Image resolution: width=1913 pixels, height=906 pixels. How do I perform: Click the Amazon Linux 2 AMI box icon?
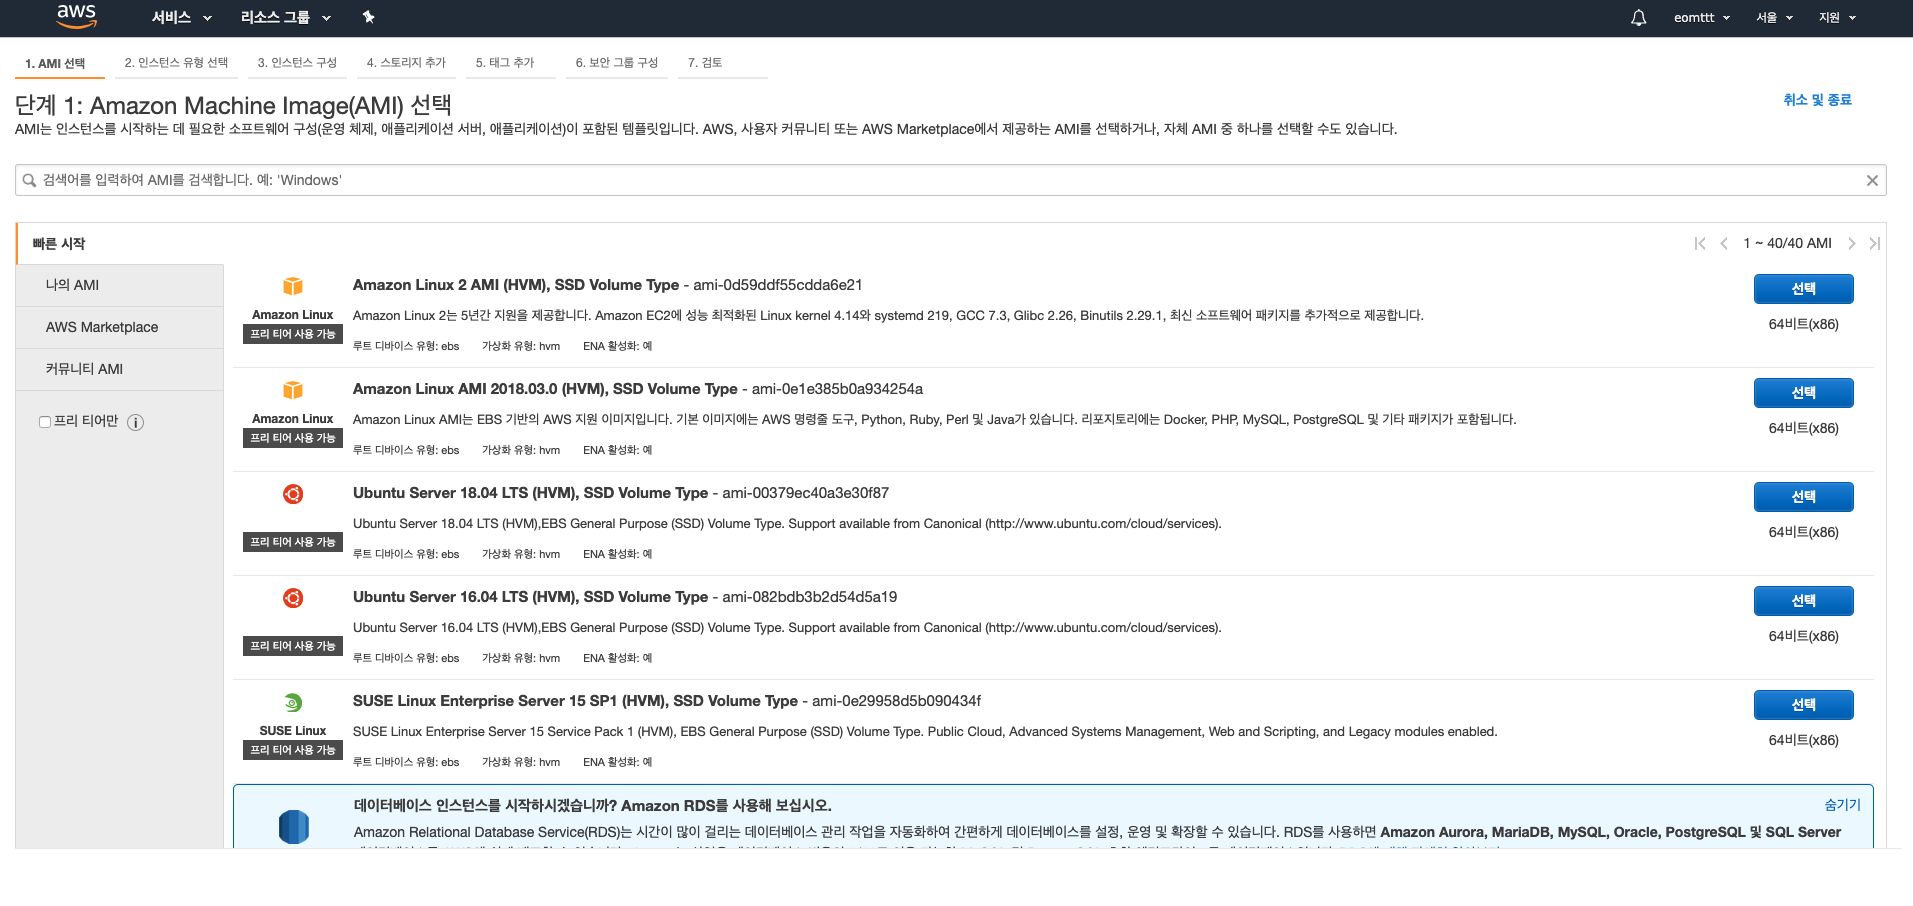click(x=293, y=286)
